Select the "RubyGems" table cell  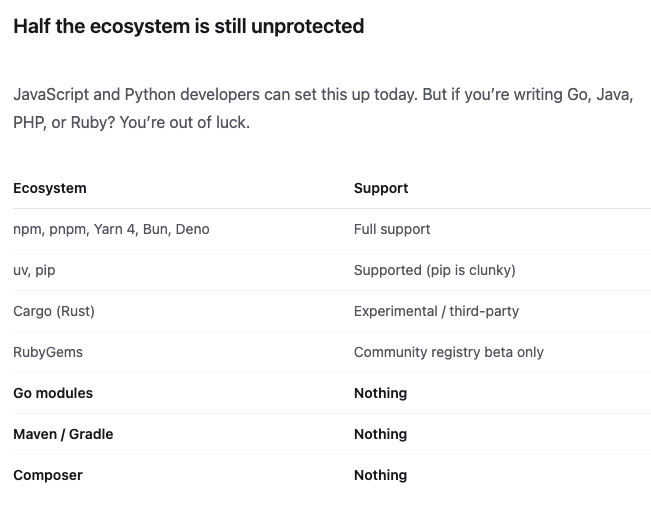[x=48, y=352]
